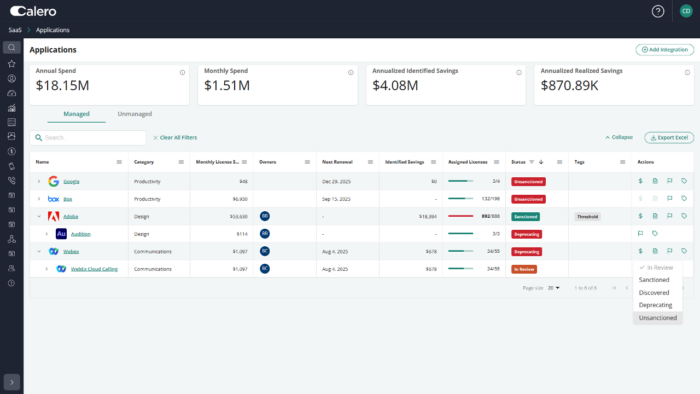700x394 pixels.
Task: Open Tags column menu
Action: click(622, 162)
